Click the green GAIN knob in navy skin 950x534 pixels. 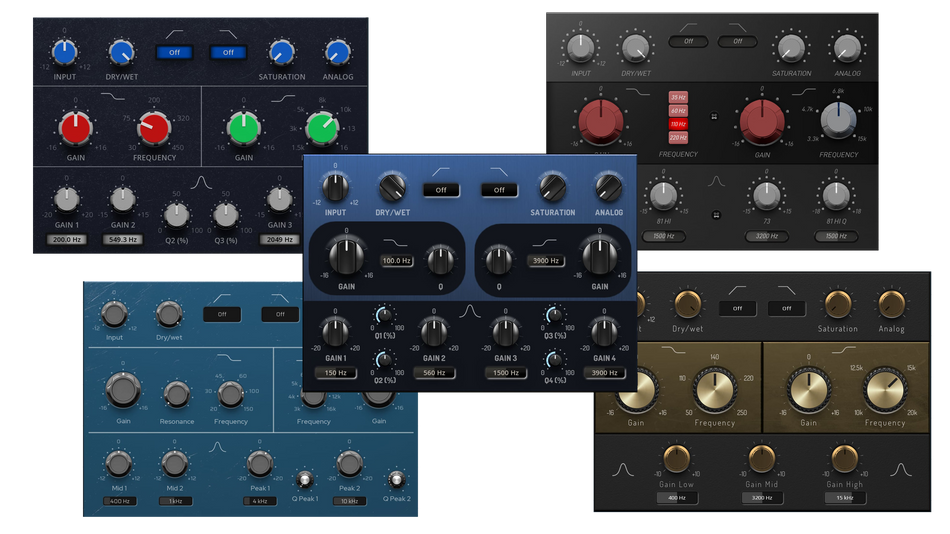(x=244, y=128)
